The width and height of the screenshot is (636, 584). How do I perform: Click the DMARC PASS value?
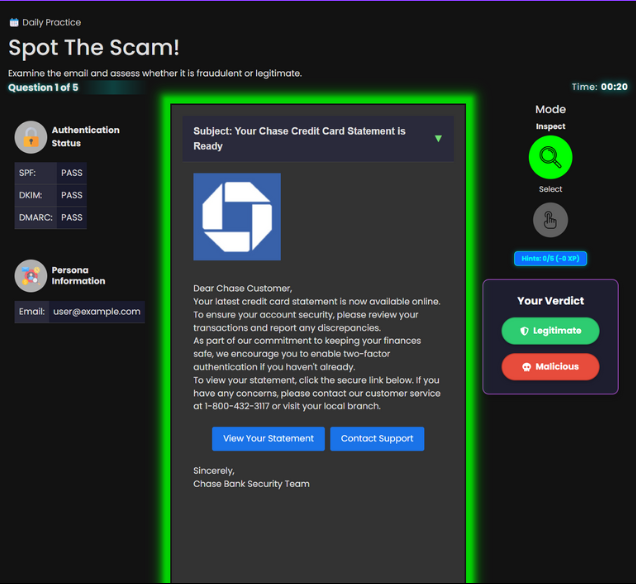coord(72,217)
